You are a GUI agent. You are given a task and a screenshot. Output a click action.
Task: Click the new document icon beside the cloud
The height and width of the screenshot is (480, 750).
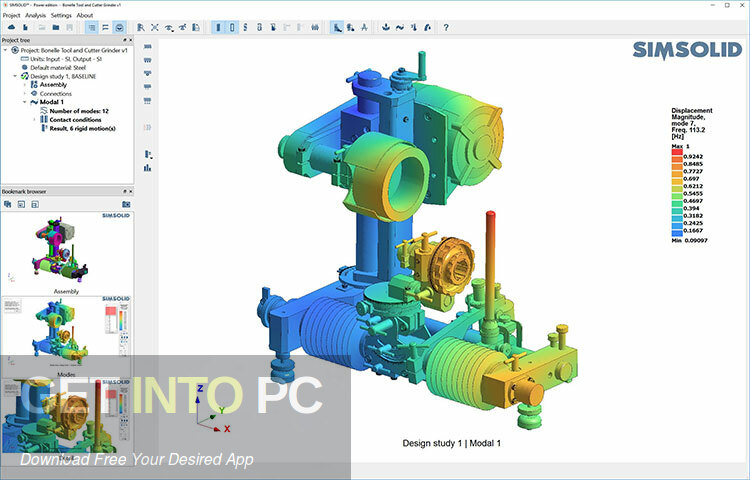tap(25, 28)
